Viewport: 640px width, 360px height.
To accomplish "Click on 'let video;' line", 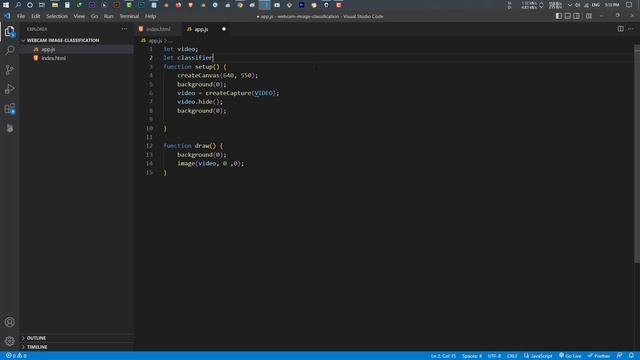I will [181, 49].
